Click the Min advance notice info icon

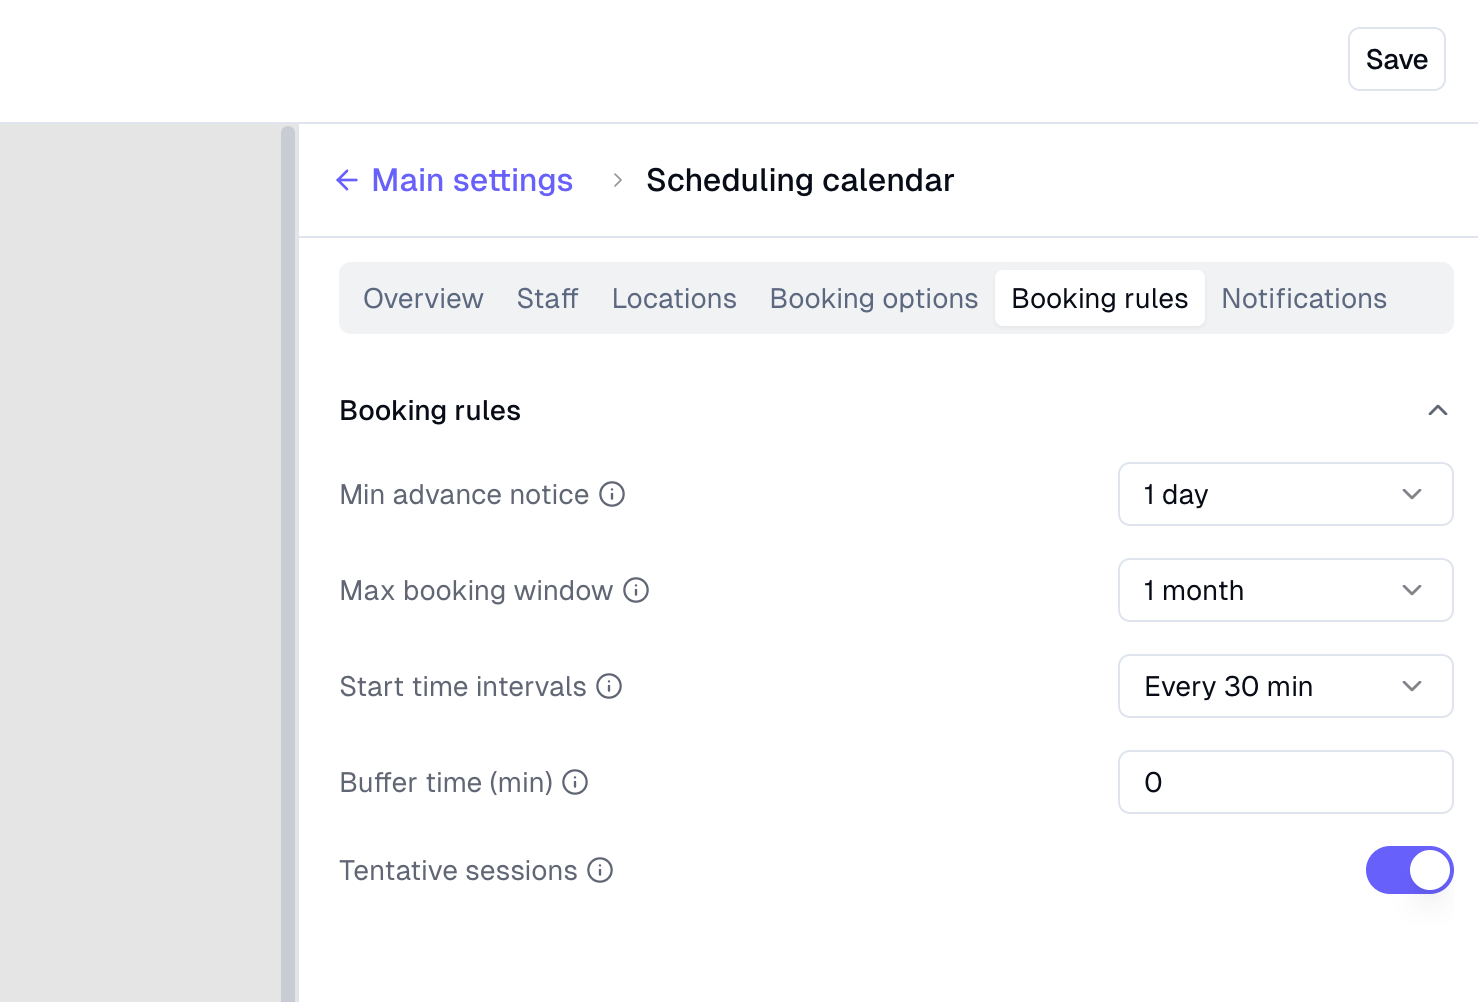point(612,494)
